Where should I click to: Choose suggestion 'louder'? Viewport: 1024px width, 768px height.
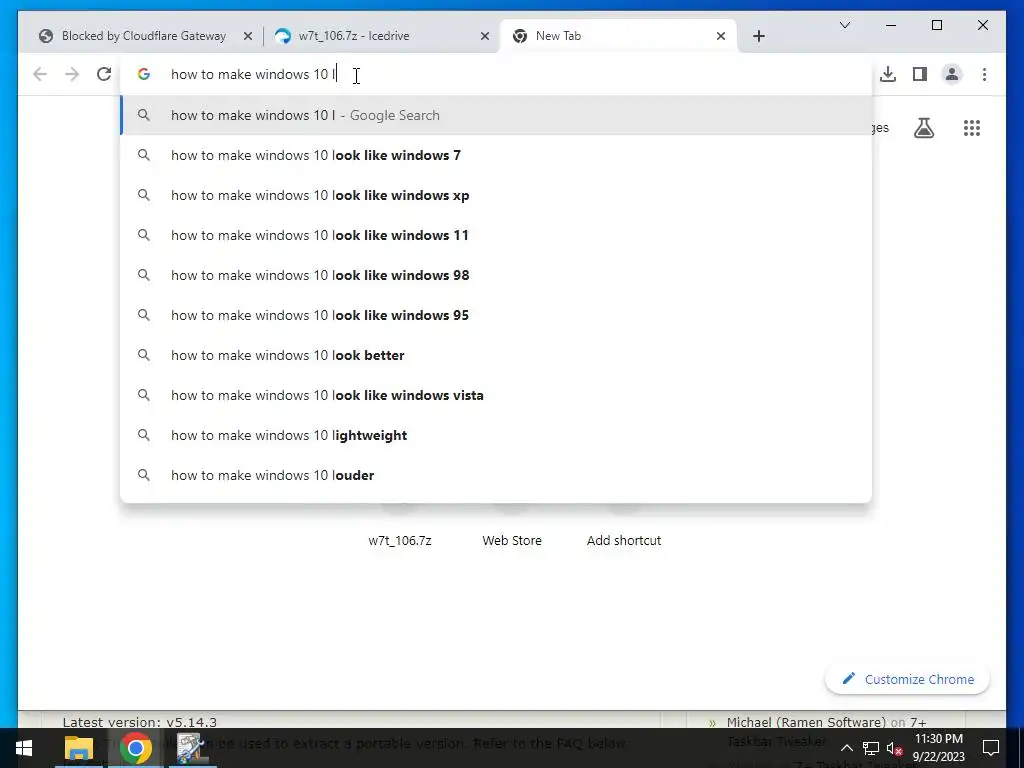(496, 475)
